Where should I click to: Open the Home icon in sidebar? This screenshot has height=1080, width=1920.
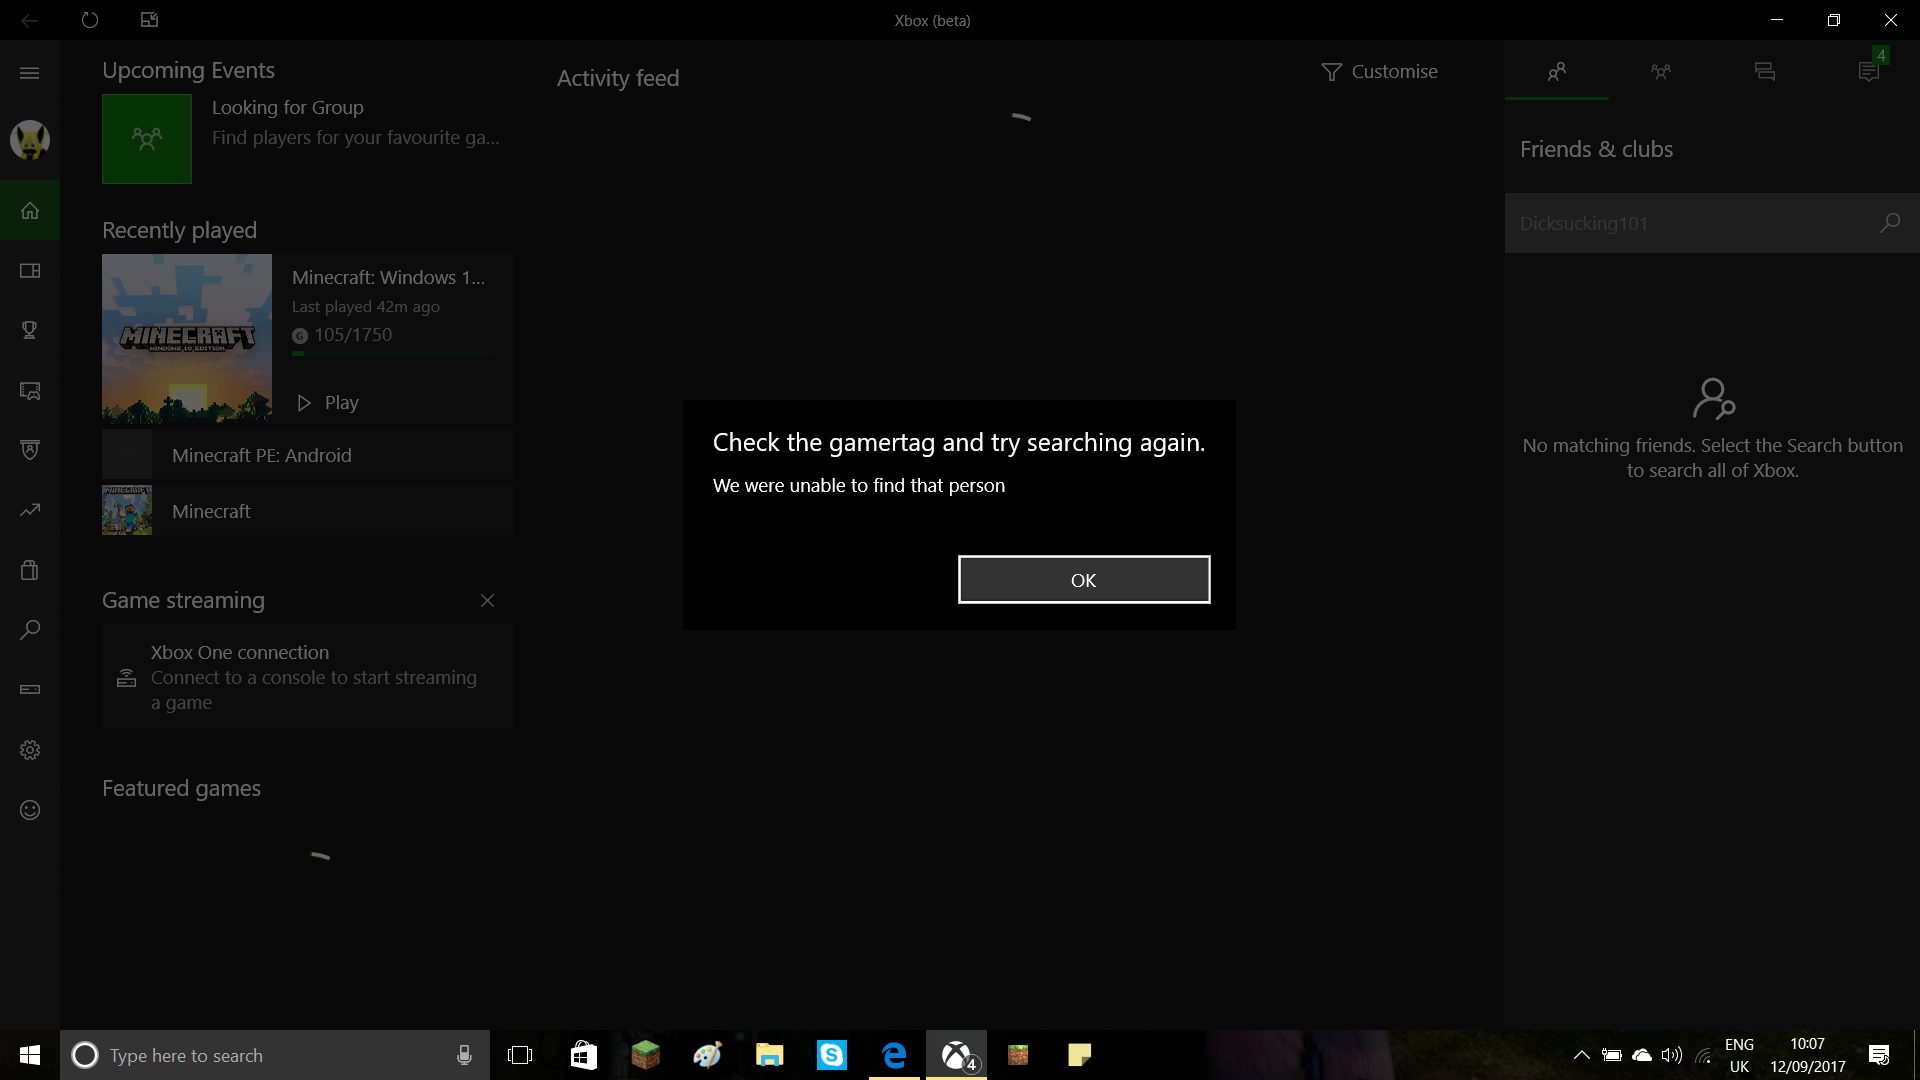click(30, 210)
